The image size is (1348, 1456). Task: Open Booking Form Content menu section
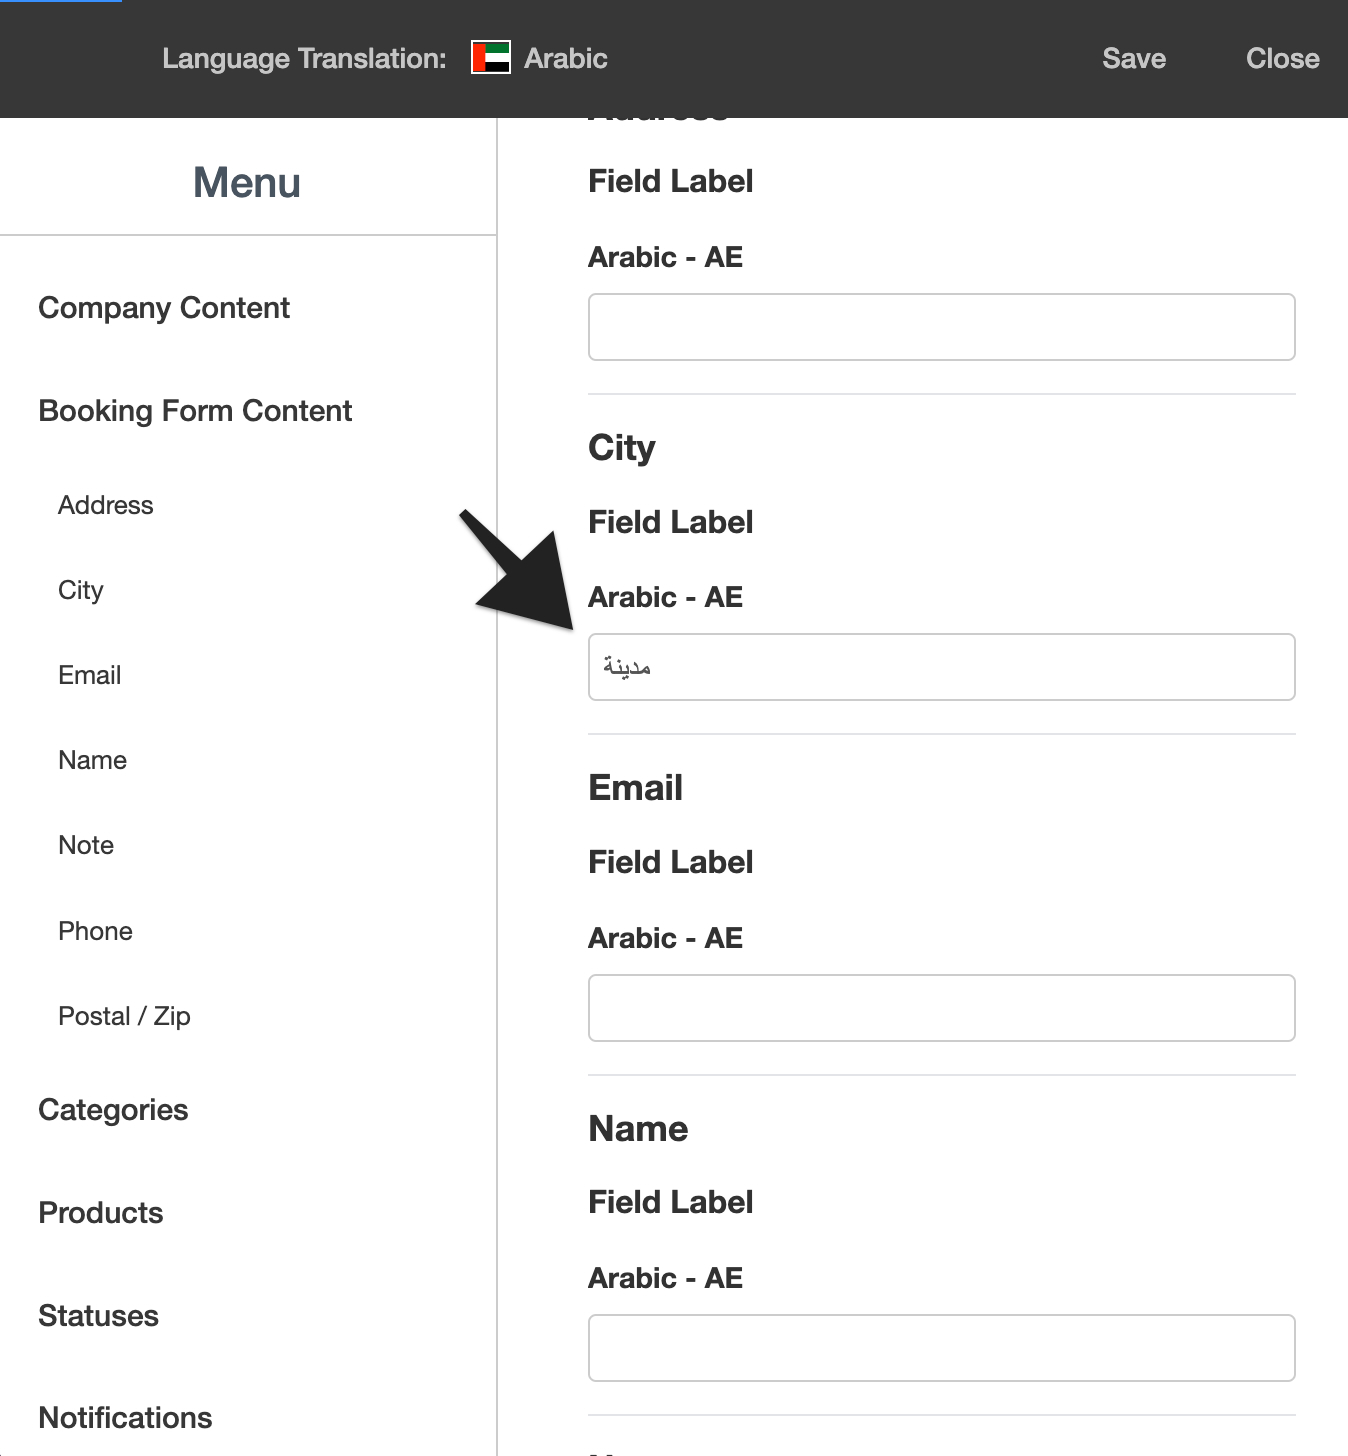point(195,411)
